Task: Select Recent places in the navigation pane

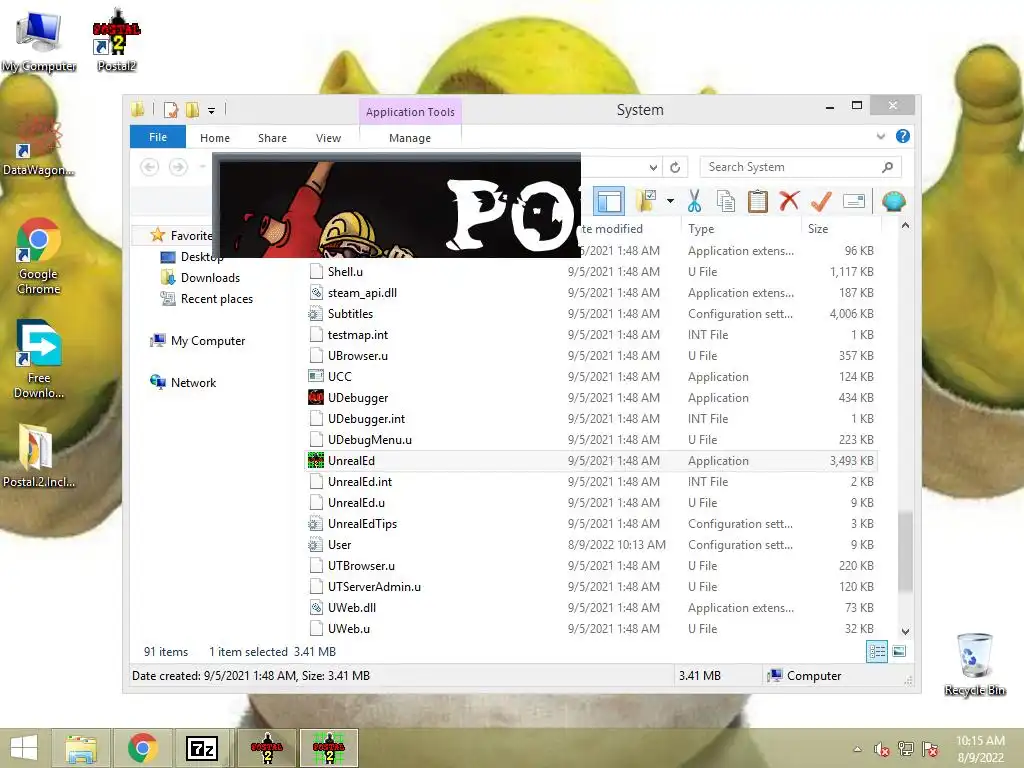Action: pos(217,298)
